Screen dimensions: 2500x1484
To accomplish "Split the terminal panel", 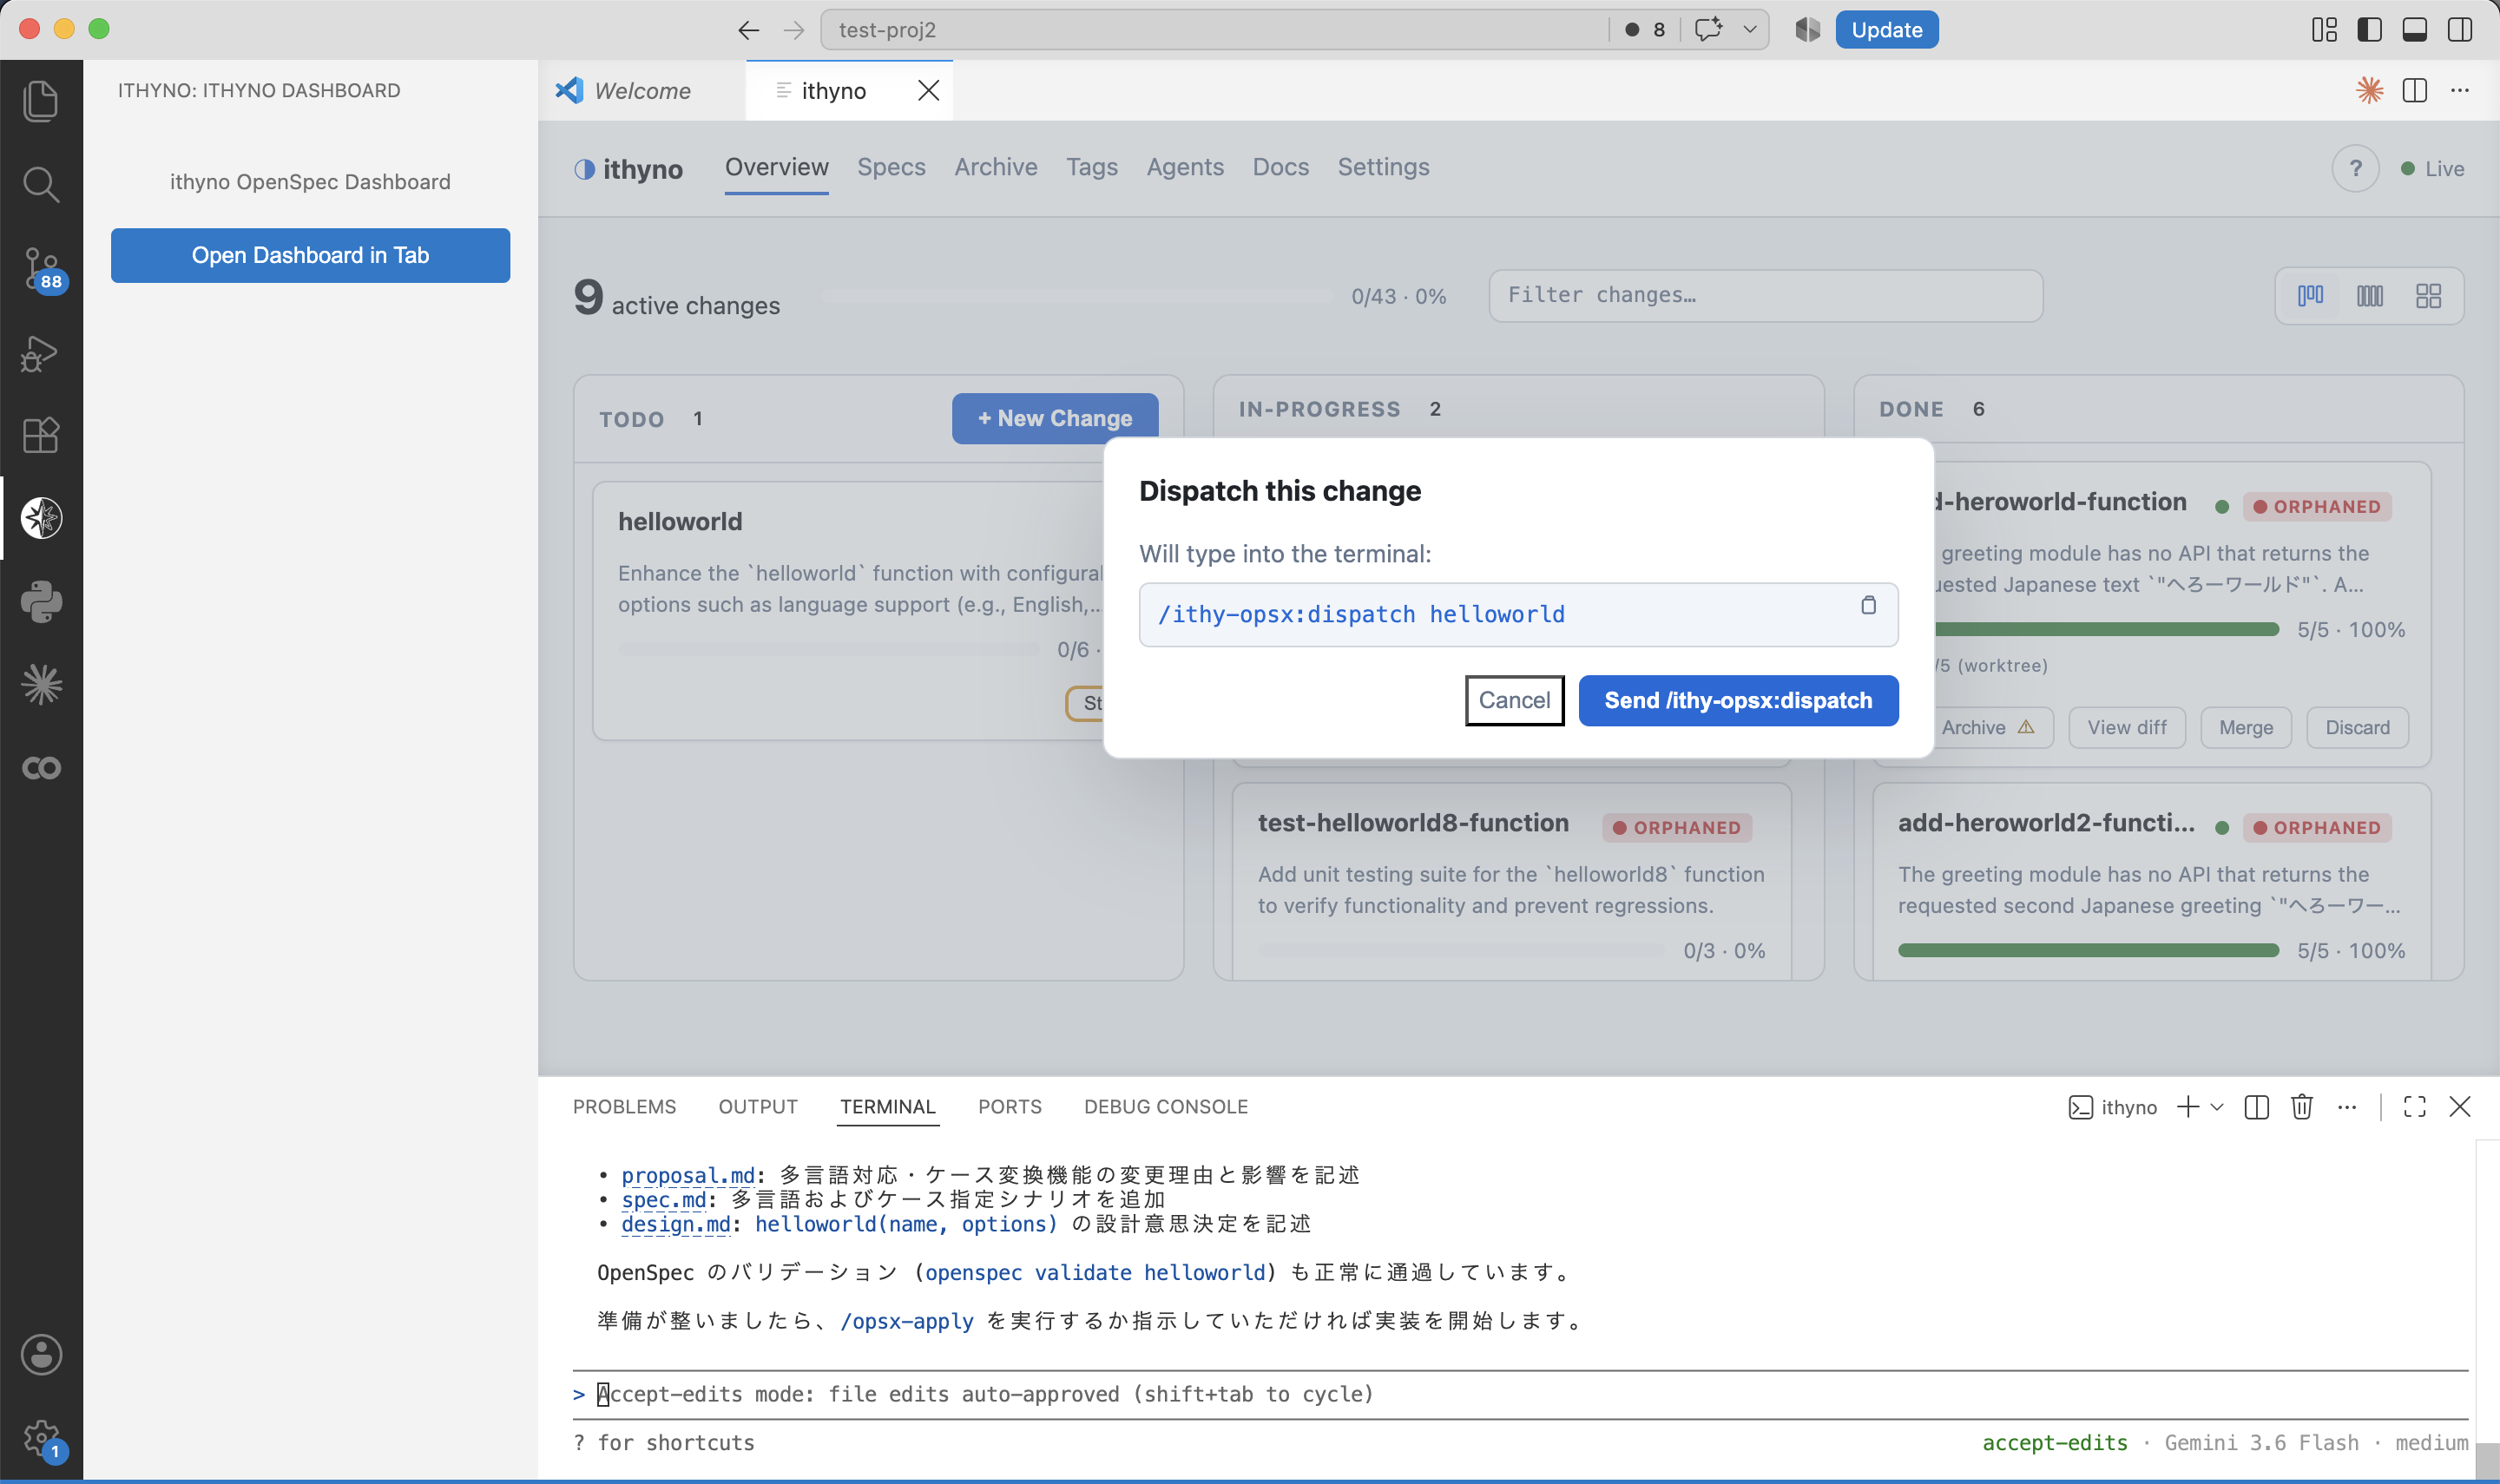I will tap(2256, 1107).
